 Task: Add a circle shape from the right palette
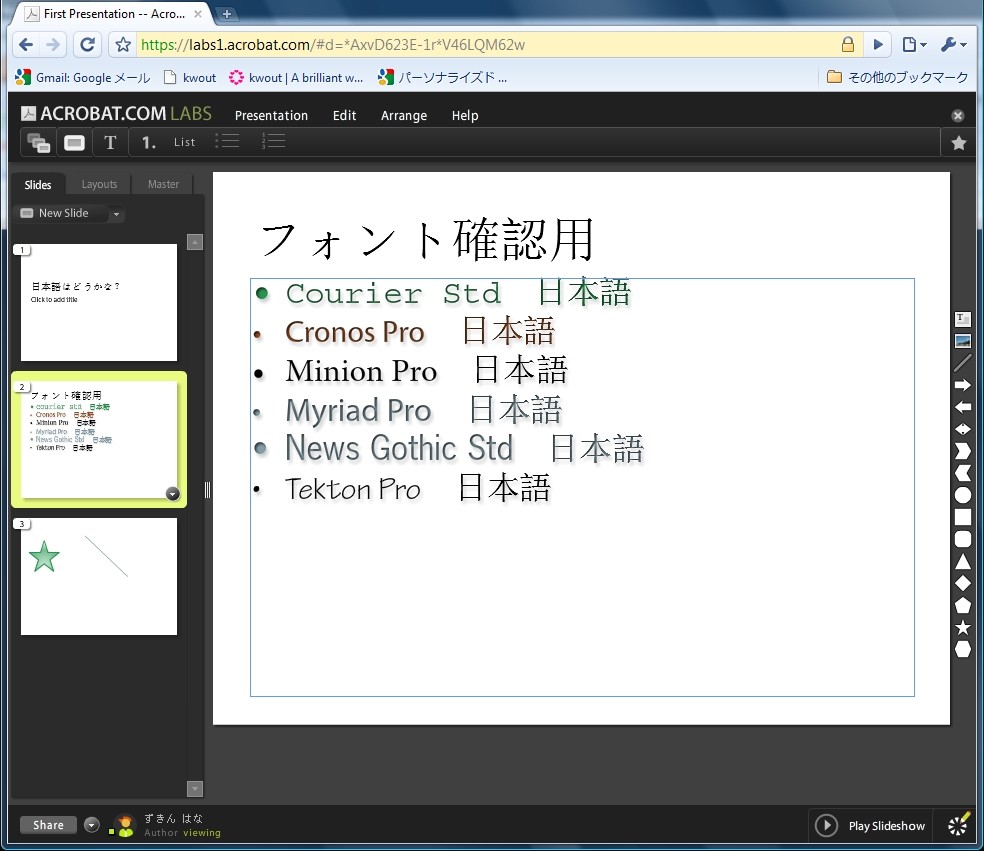point(961,496)
